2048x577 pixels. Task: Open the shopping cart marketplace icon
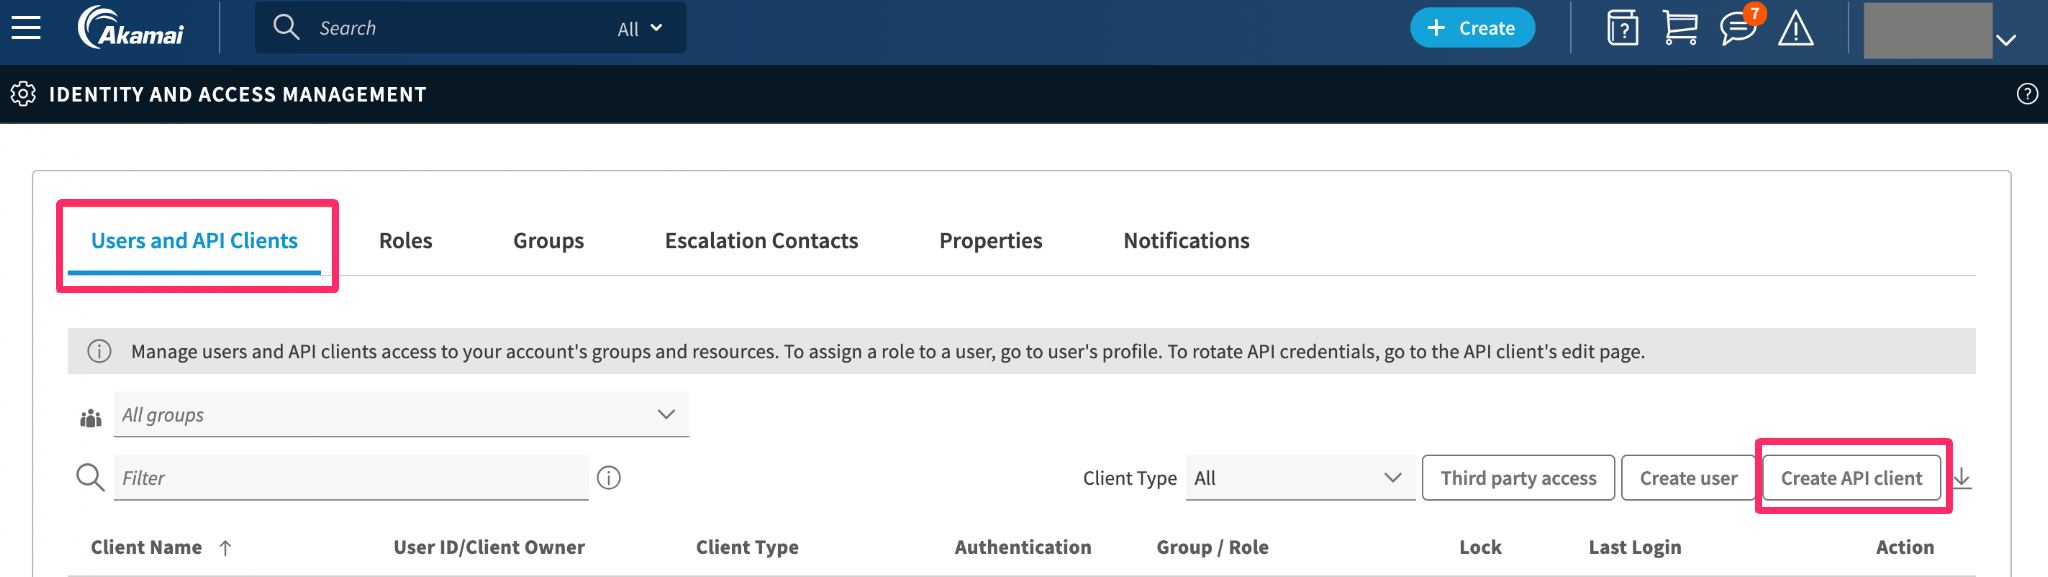1680,28
